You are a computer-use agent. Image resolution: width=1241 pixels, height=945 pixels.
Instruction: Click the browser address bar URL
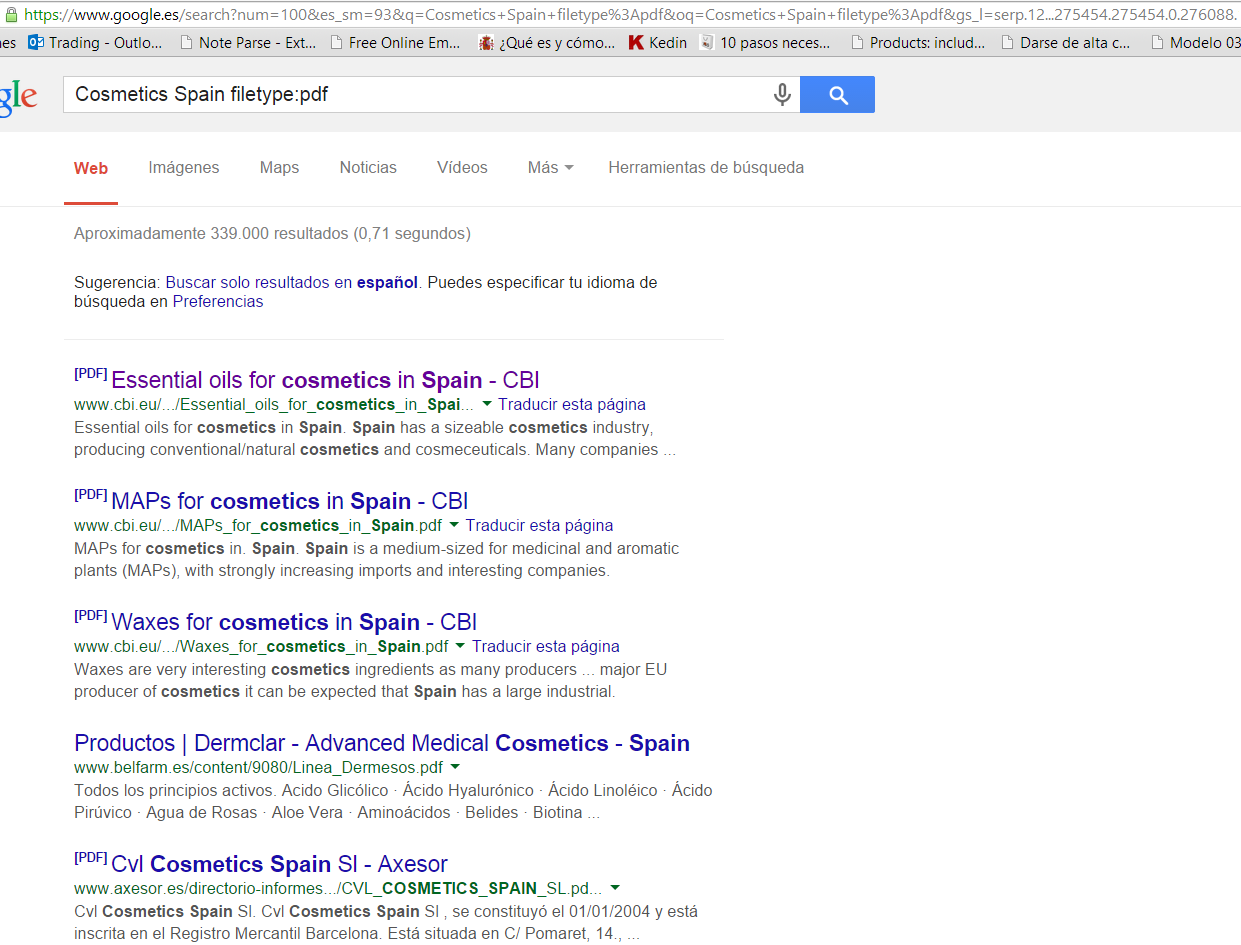click(630, 15)
